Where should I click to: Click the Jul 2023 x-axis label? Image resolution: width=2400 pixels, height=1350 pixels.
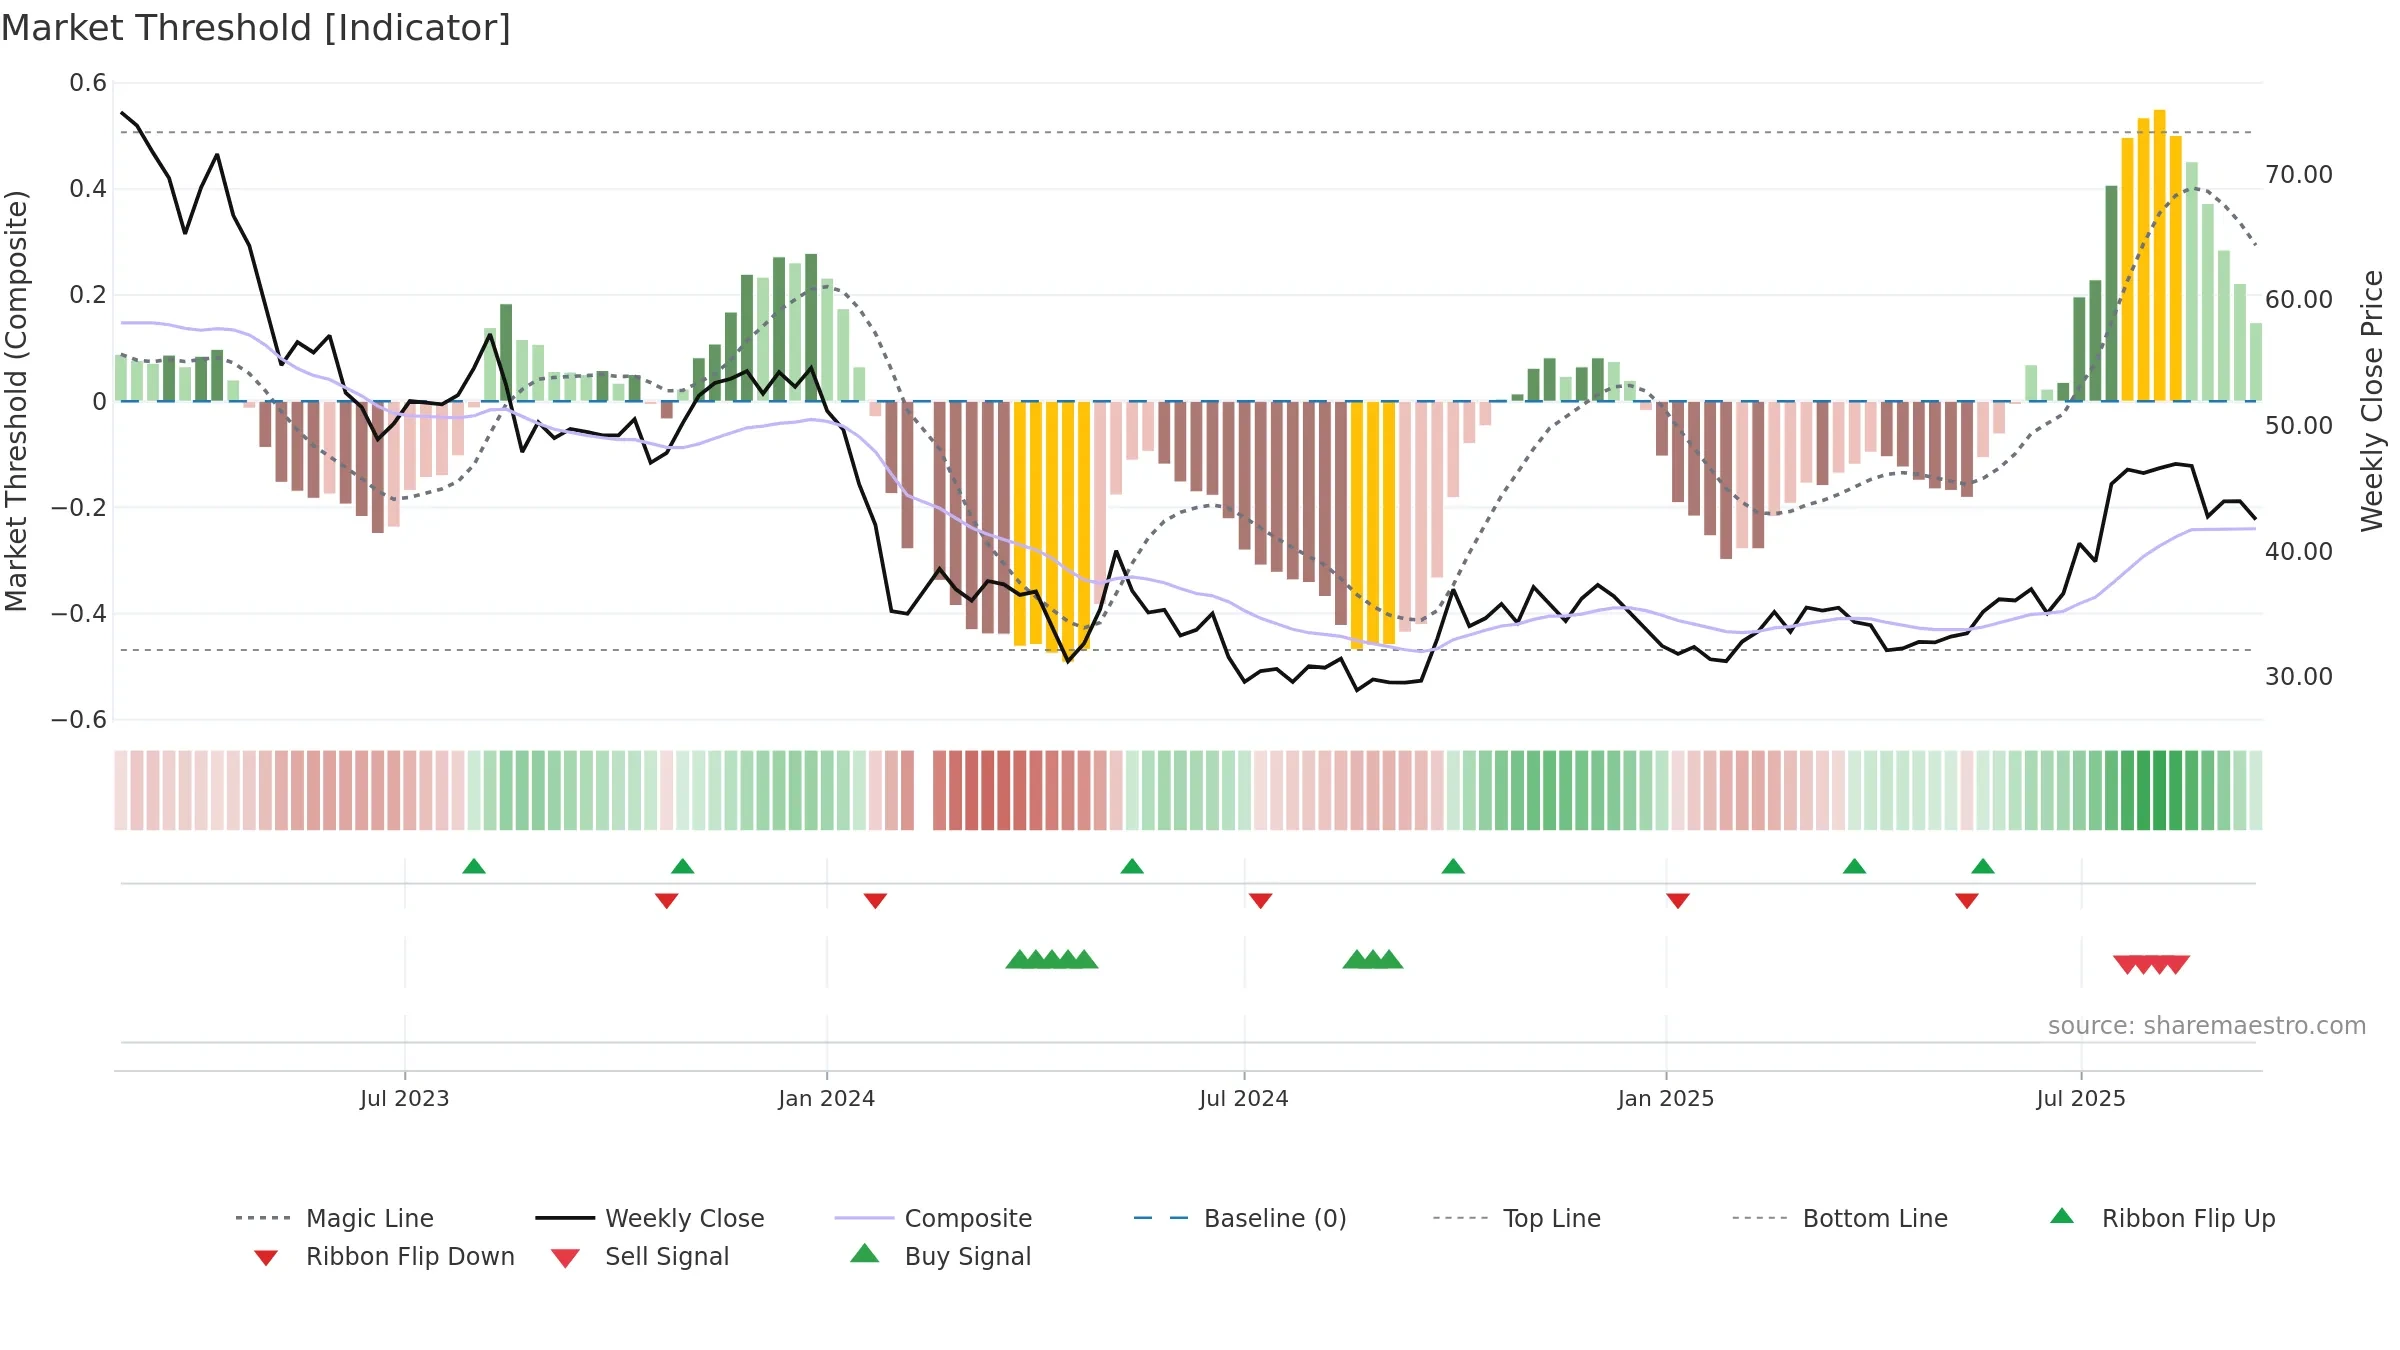(x=405, y=1098)
